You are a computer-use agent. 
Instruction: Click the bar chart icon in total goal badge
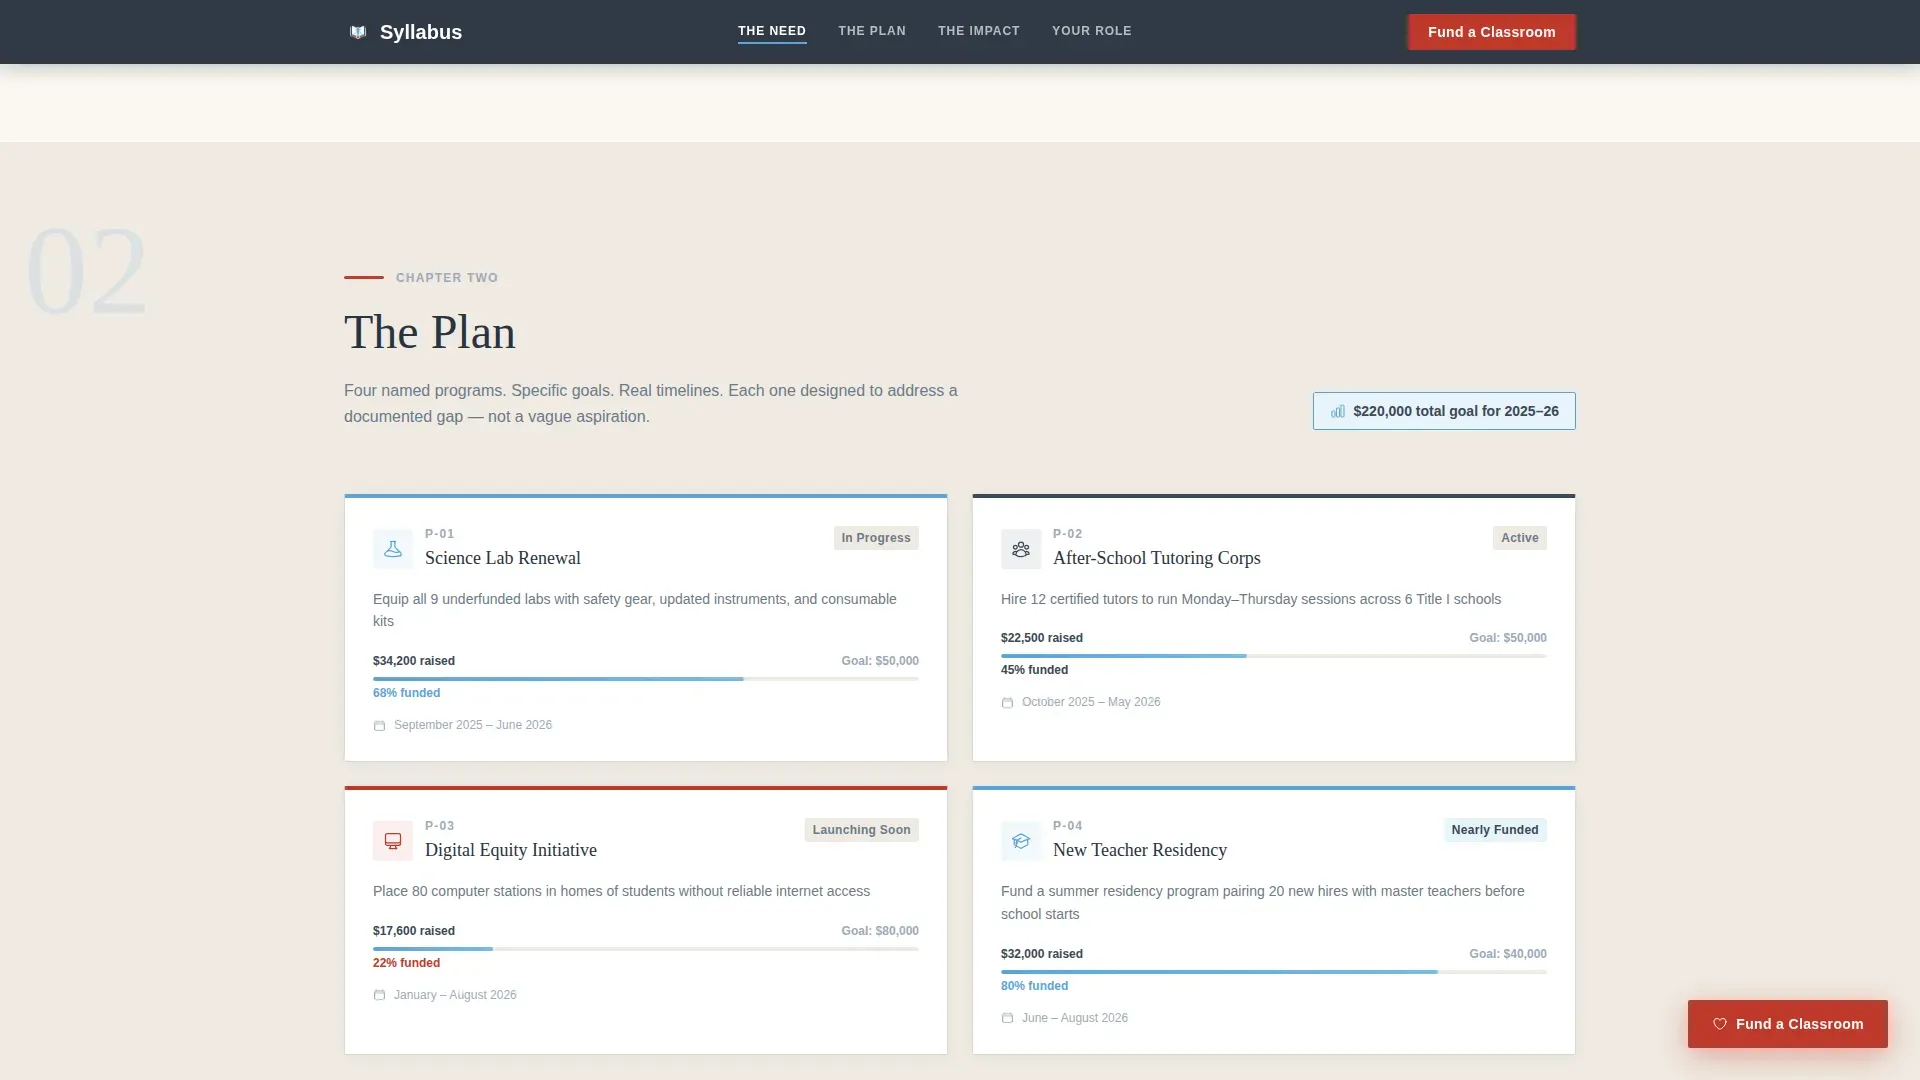coord(1338,411)
